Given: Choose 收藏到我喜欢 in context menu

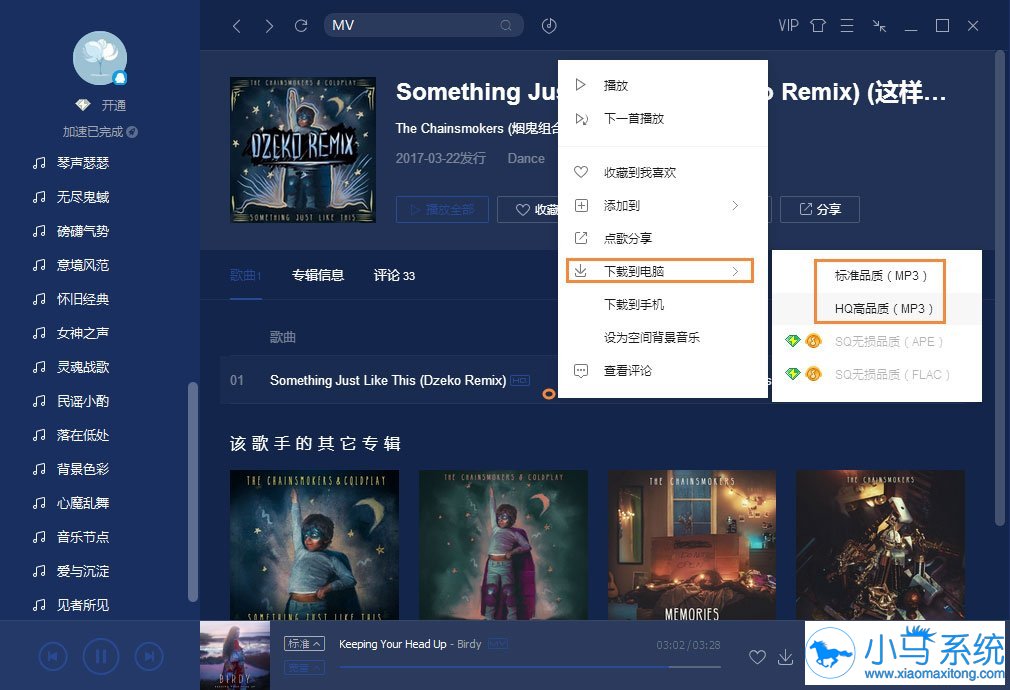Looking at the screenshot, I should [x=663, y=172].
